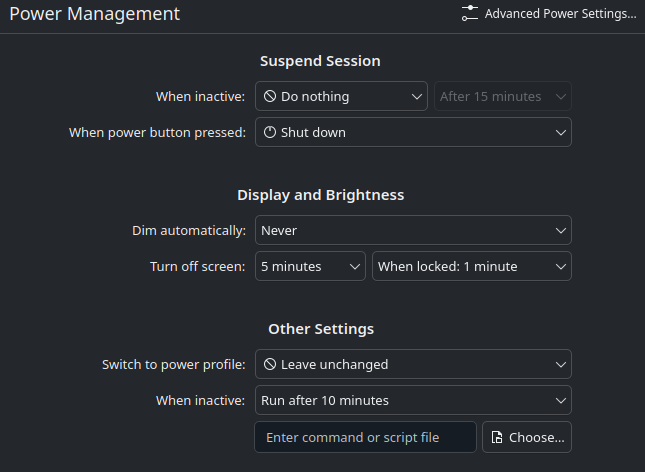Image resolution: width=645 pixels, height=472 pixels.
Task: Open When power button pressed dropdown
Action: coord(413,132)
